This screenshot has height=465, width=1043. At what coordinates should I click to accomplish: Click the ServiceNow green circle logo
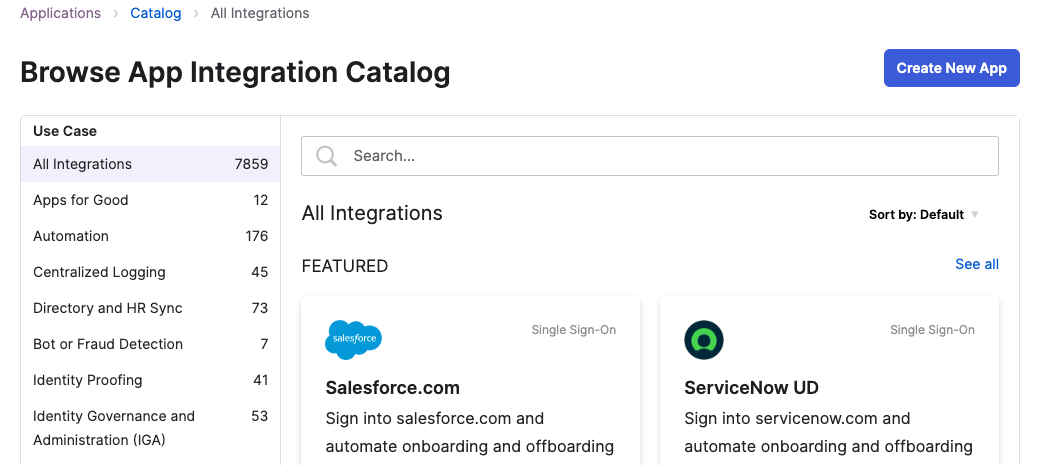point(704,340)
